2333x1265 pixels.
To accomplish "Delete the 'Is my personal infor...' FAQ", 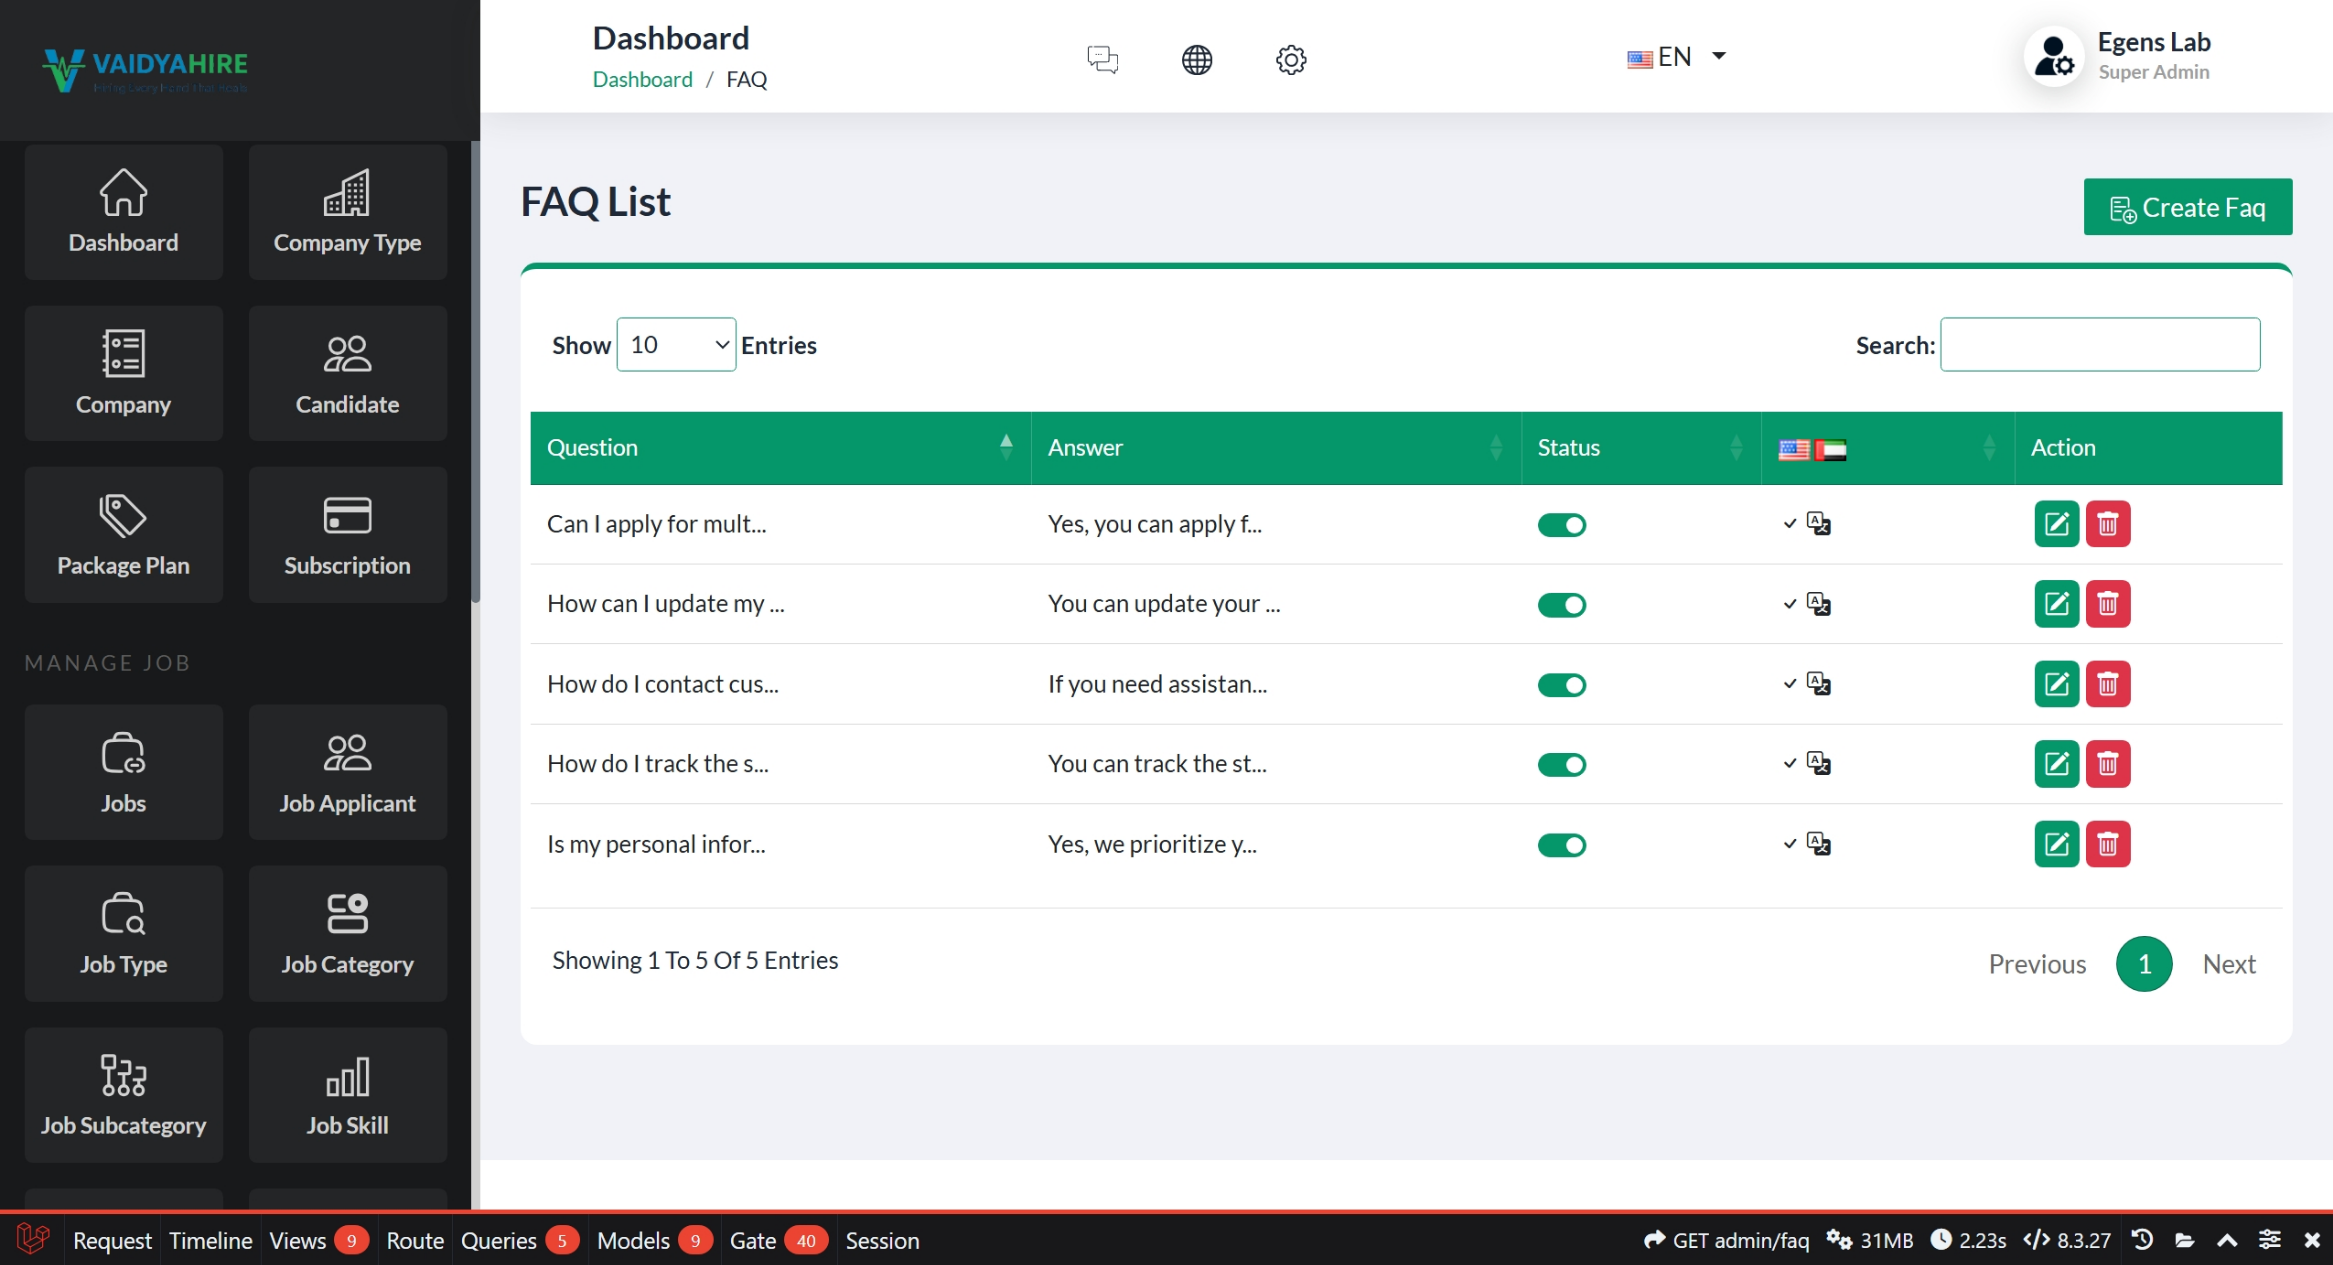I will coord(2107,845).
